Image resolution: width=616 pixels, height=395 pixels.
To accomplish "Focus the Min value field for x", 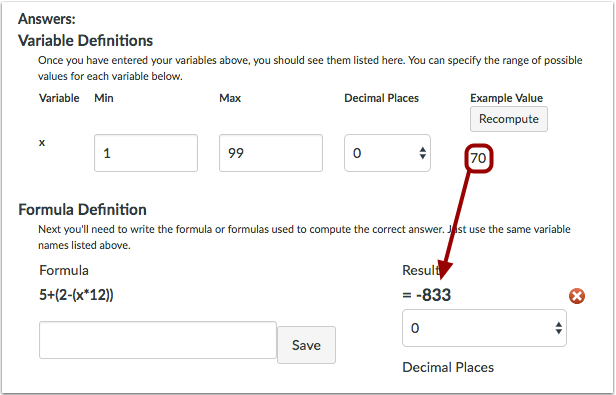I will [x=146, y=153].
